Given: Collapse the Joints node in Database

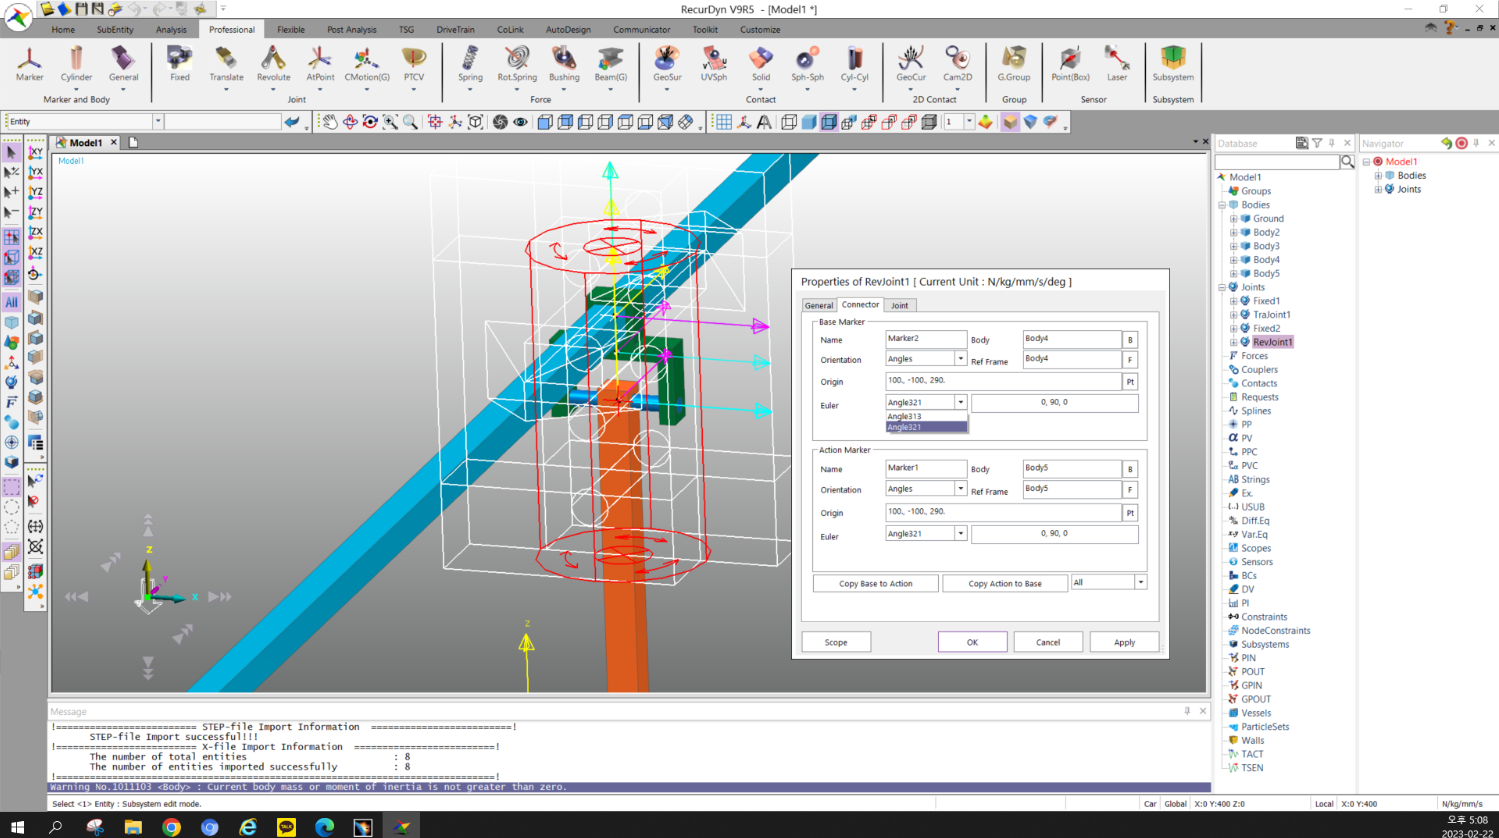Looking at the screenshot, I should tap(1222, 287).
